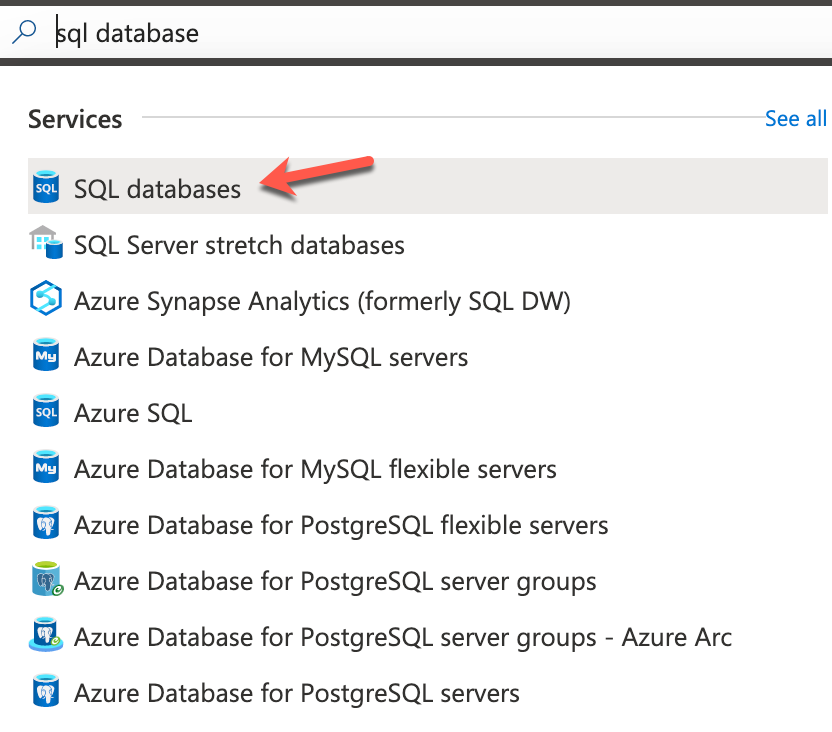Viewport: 832px width, 732px height.
Task: Select SQL databases from the results
Action: 157,188
